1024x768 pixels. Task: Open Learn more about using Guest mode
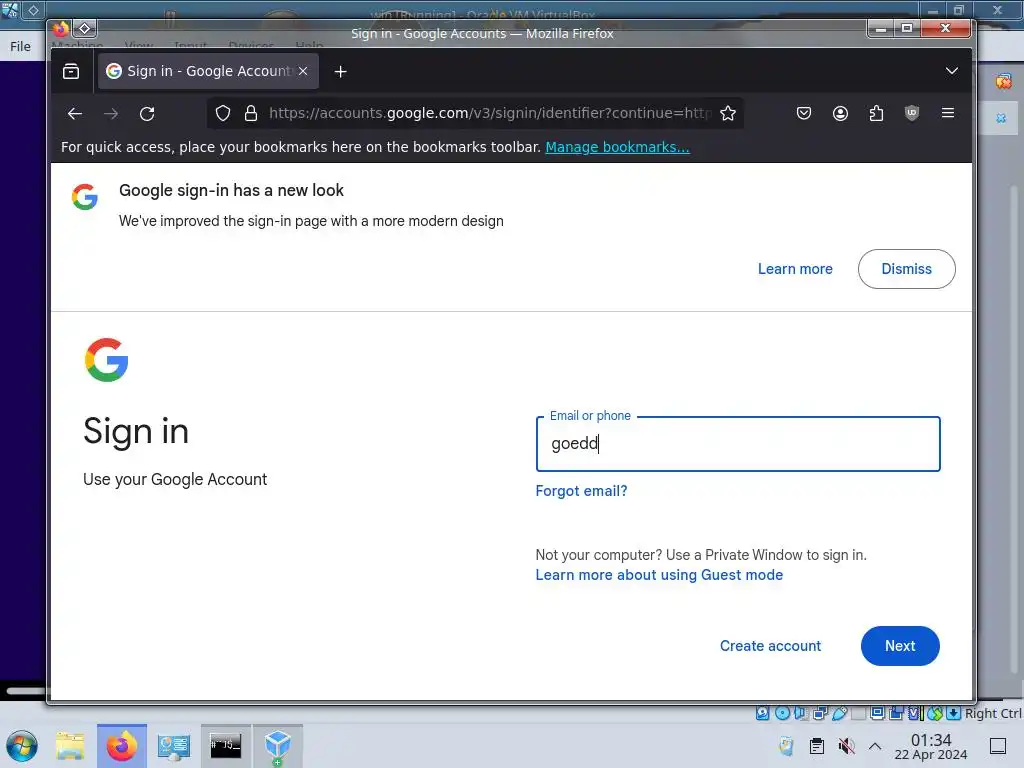(x=659, y=575)
